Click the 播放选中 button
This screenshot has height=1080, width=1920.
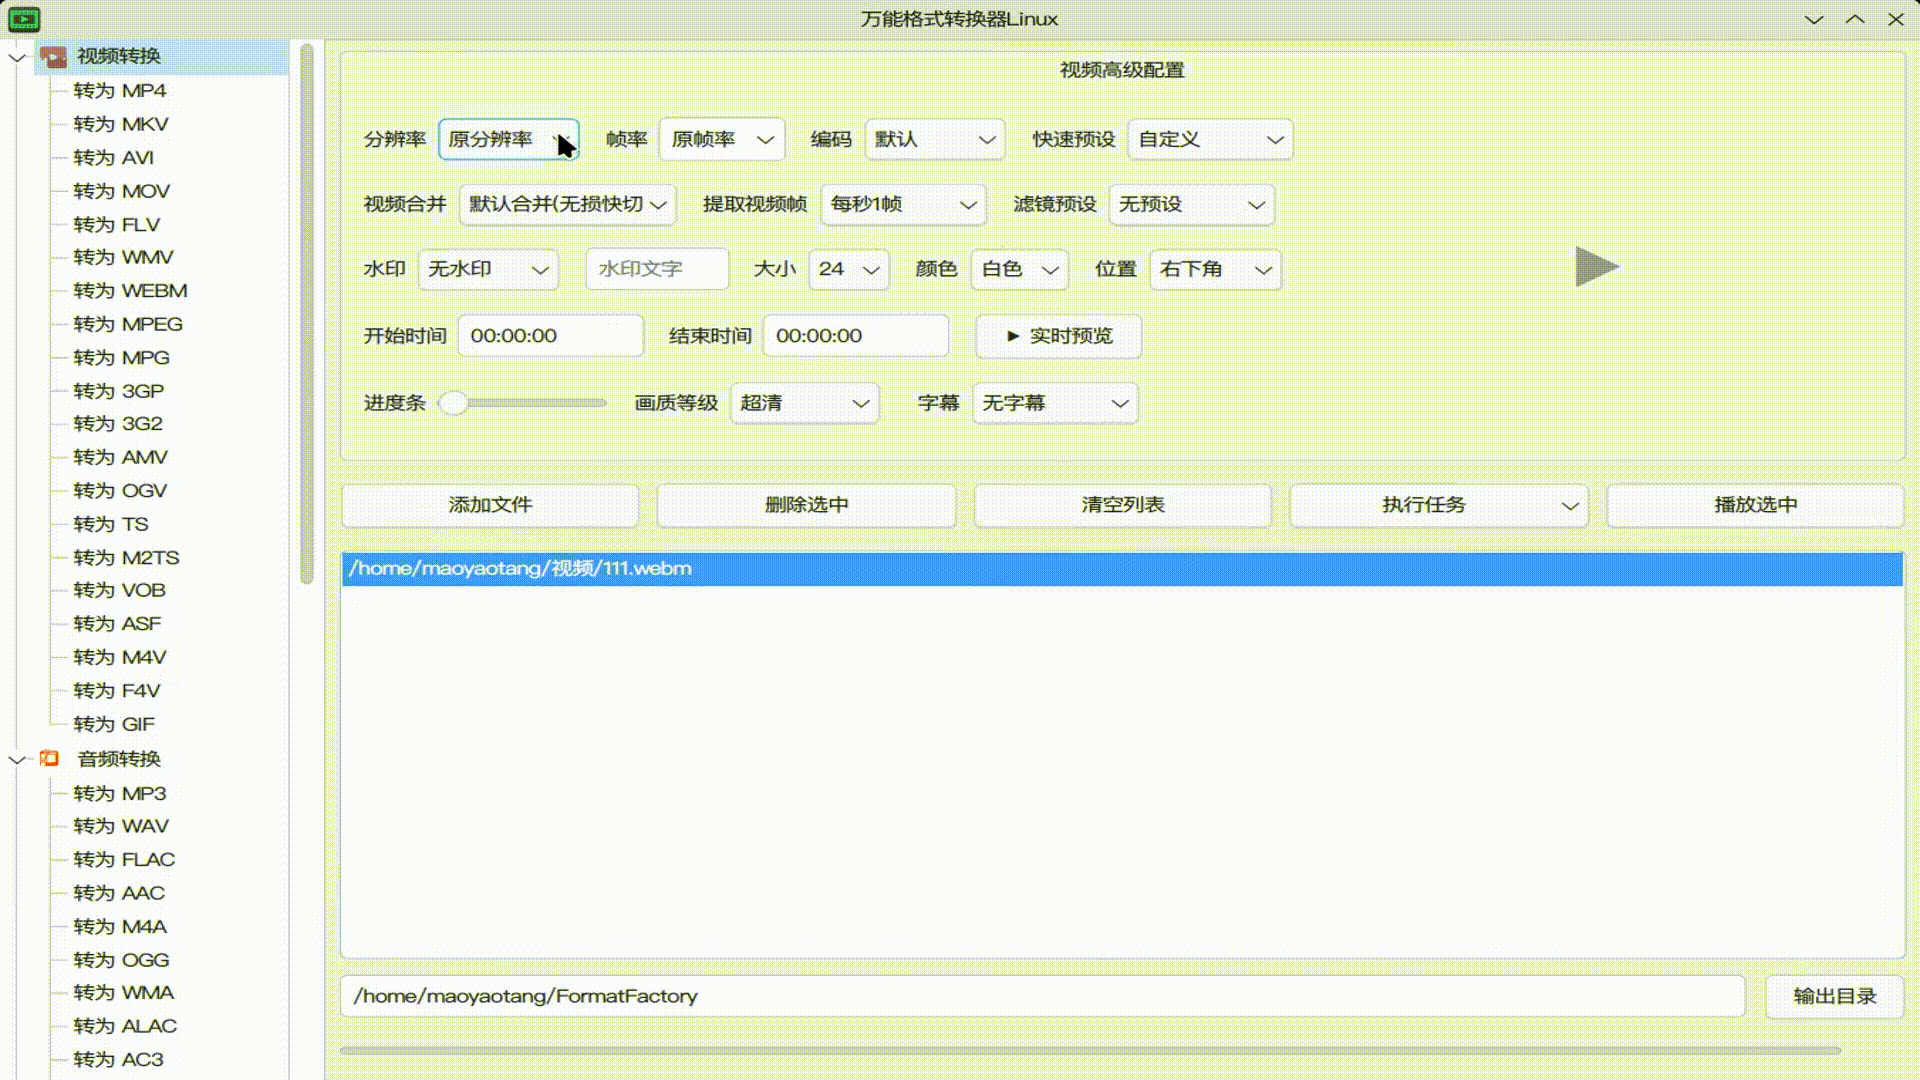coord(1755,506)
